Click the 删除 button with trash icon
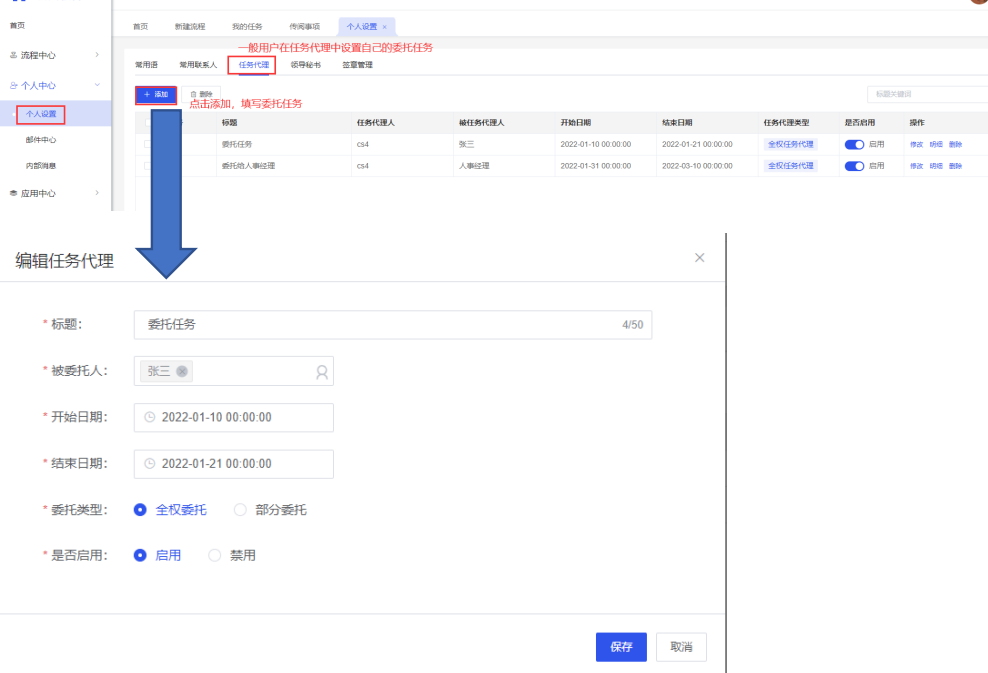The height and width of the screenshot is (673, 988). (201, 94)
